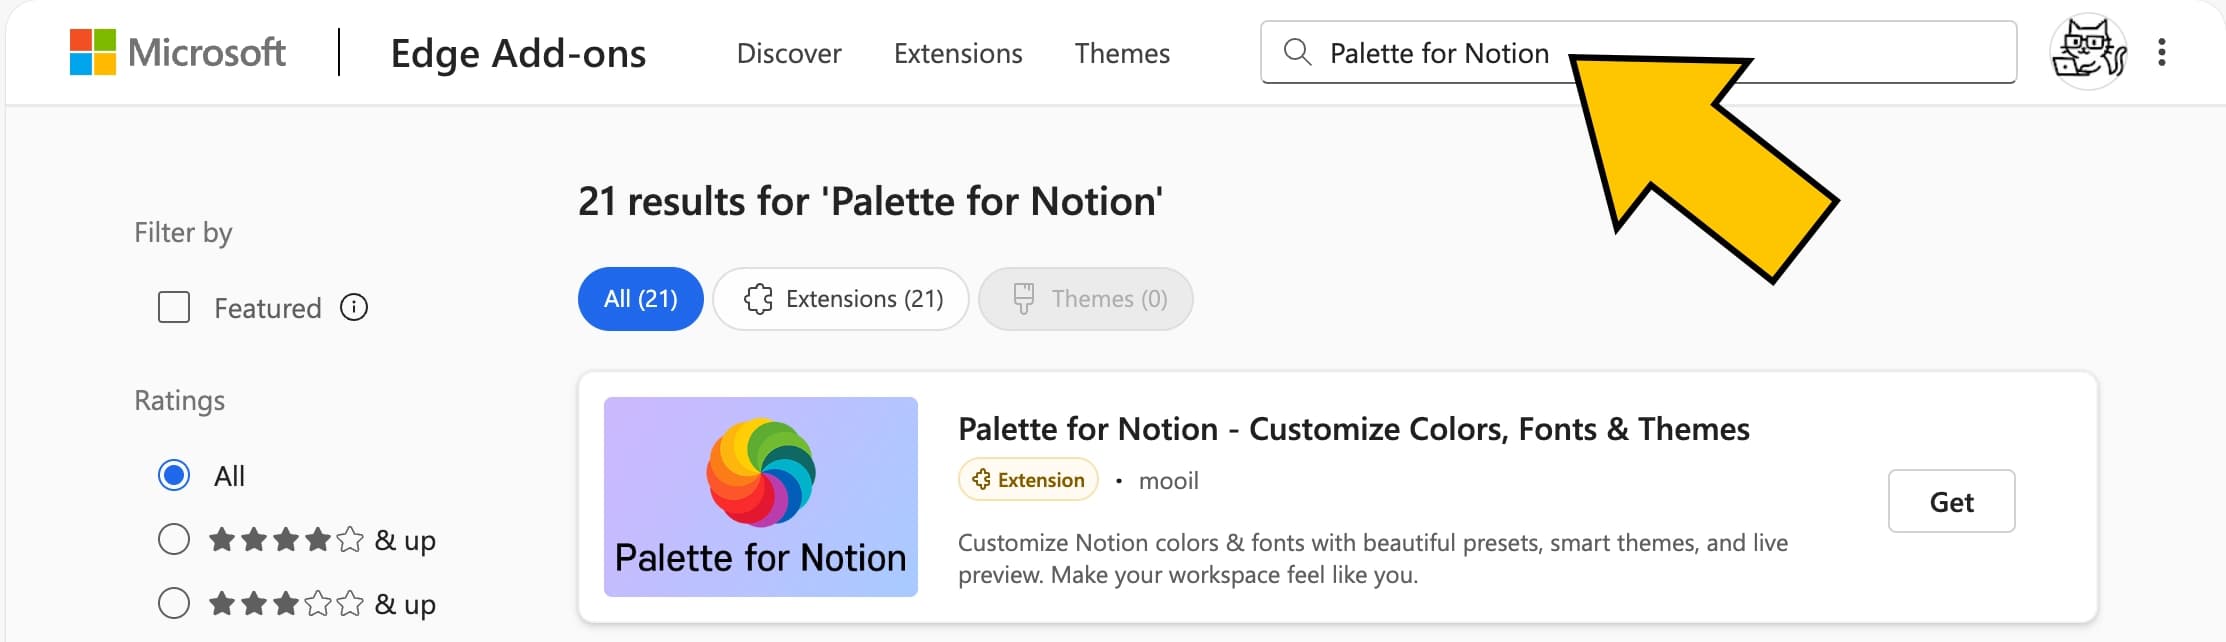Viewport: 2226px width, 642px height.
Task: Get the Palette for Notion extension
Action: point(1951,501)
